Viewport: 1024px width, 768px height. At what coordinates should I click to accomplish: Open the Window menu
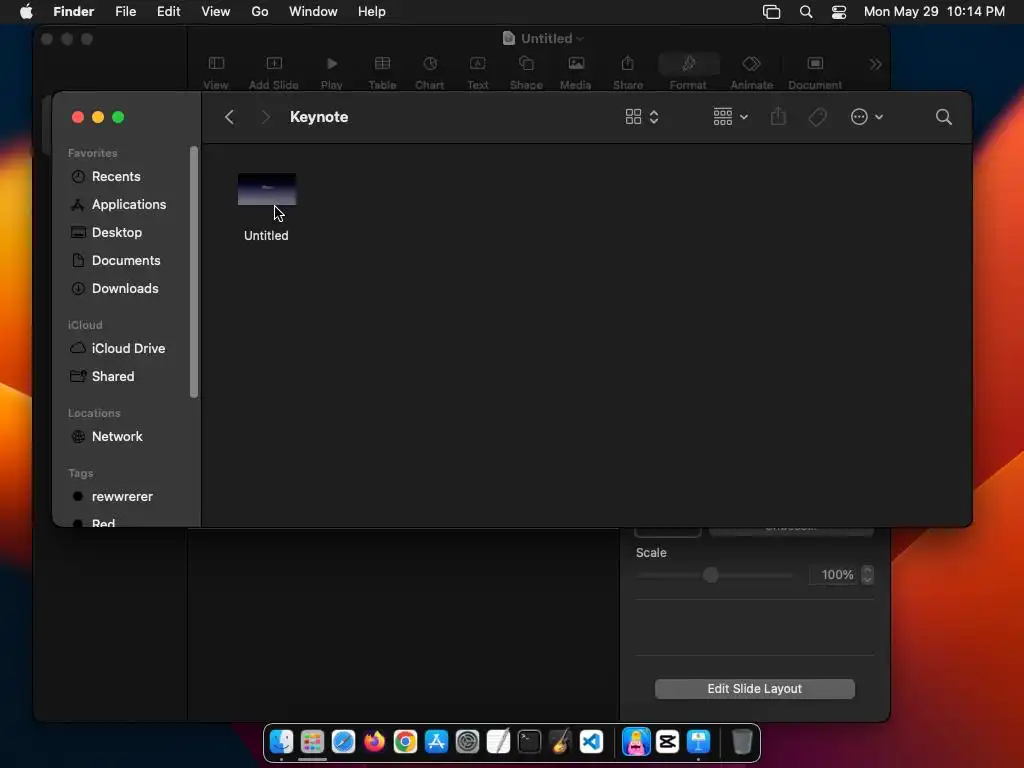tap(313, 12)
